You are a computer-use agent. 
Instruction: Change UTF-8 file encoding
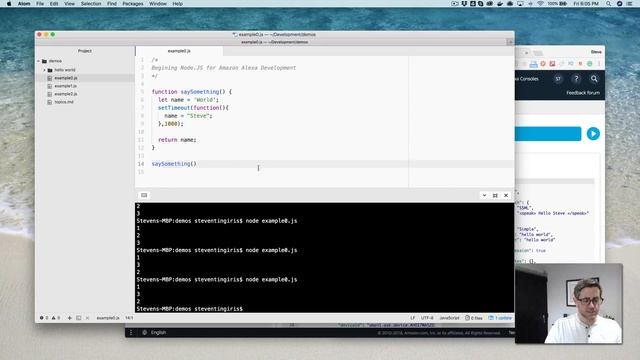[427, 318]
